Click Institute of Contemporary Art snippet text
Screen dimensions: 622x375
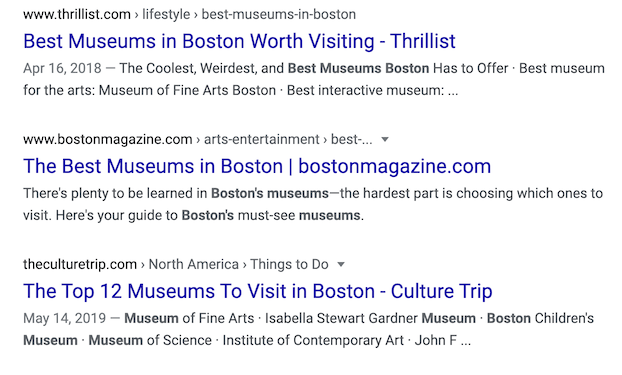click(313, 340)
